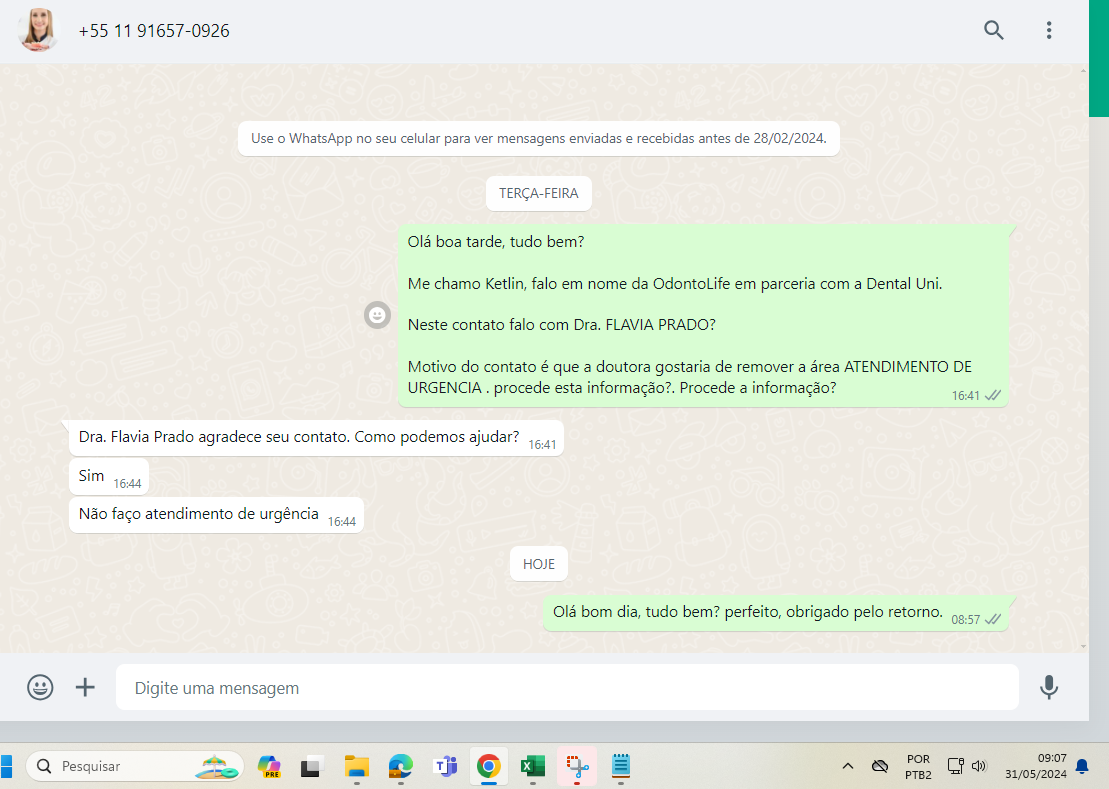This screenshot has height=789, width=1109.
Task: React to the Ketlin message with emoji
Action: [378, 315]
